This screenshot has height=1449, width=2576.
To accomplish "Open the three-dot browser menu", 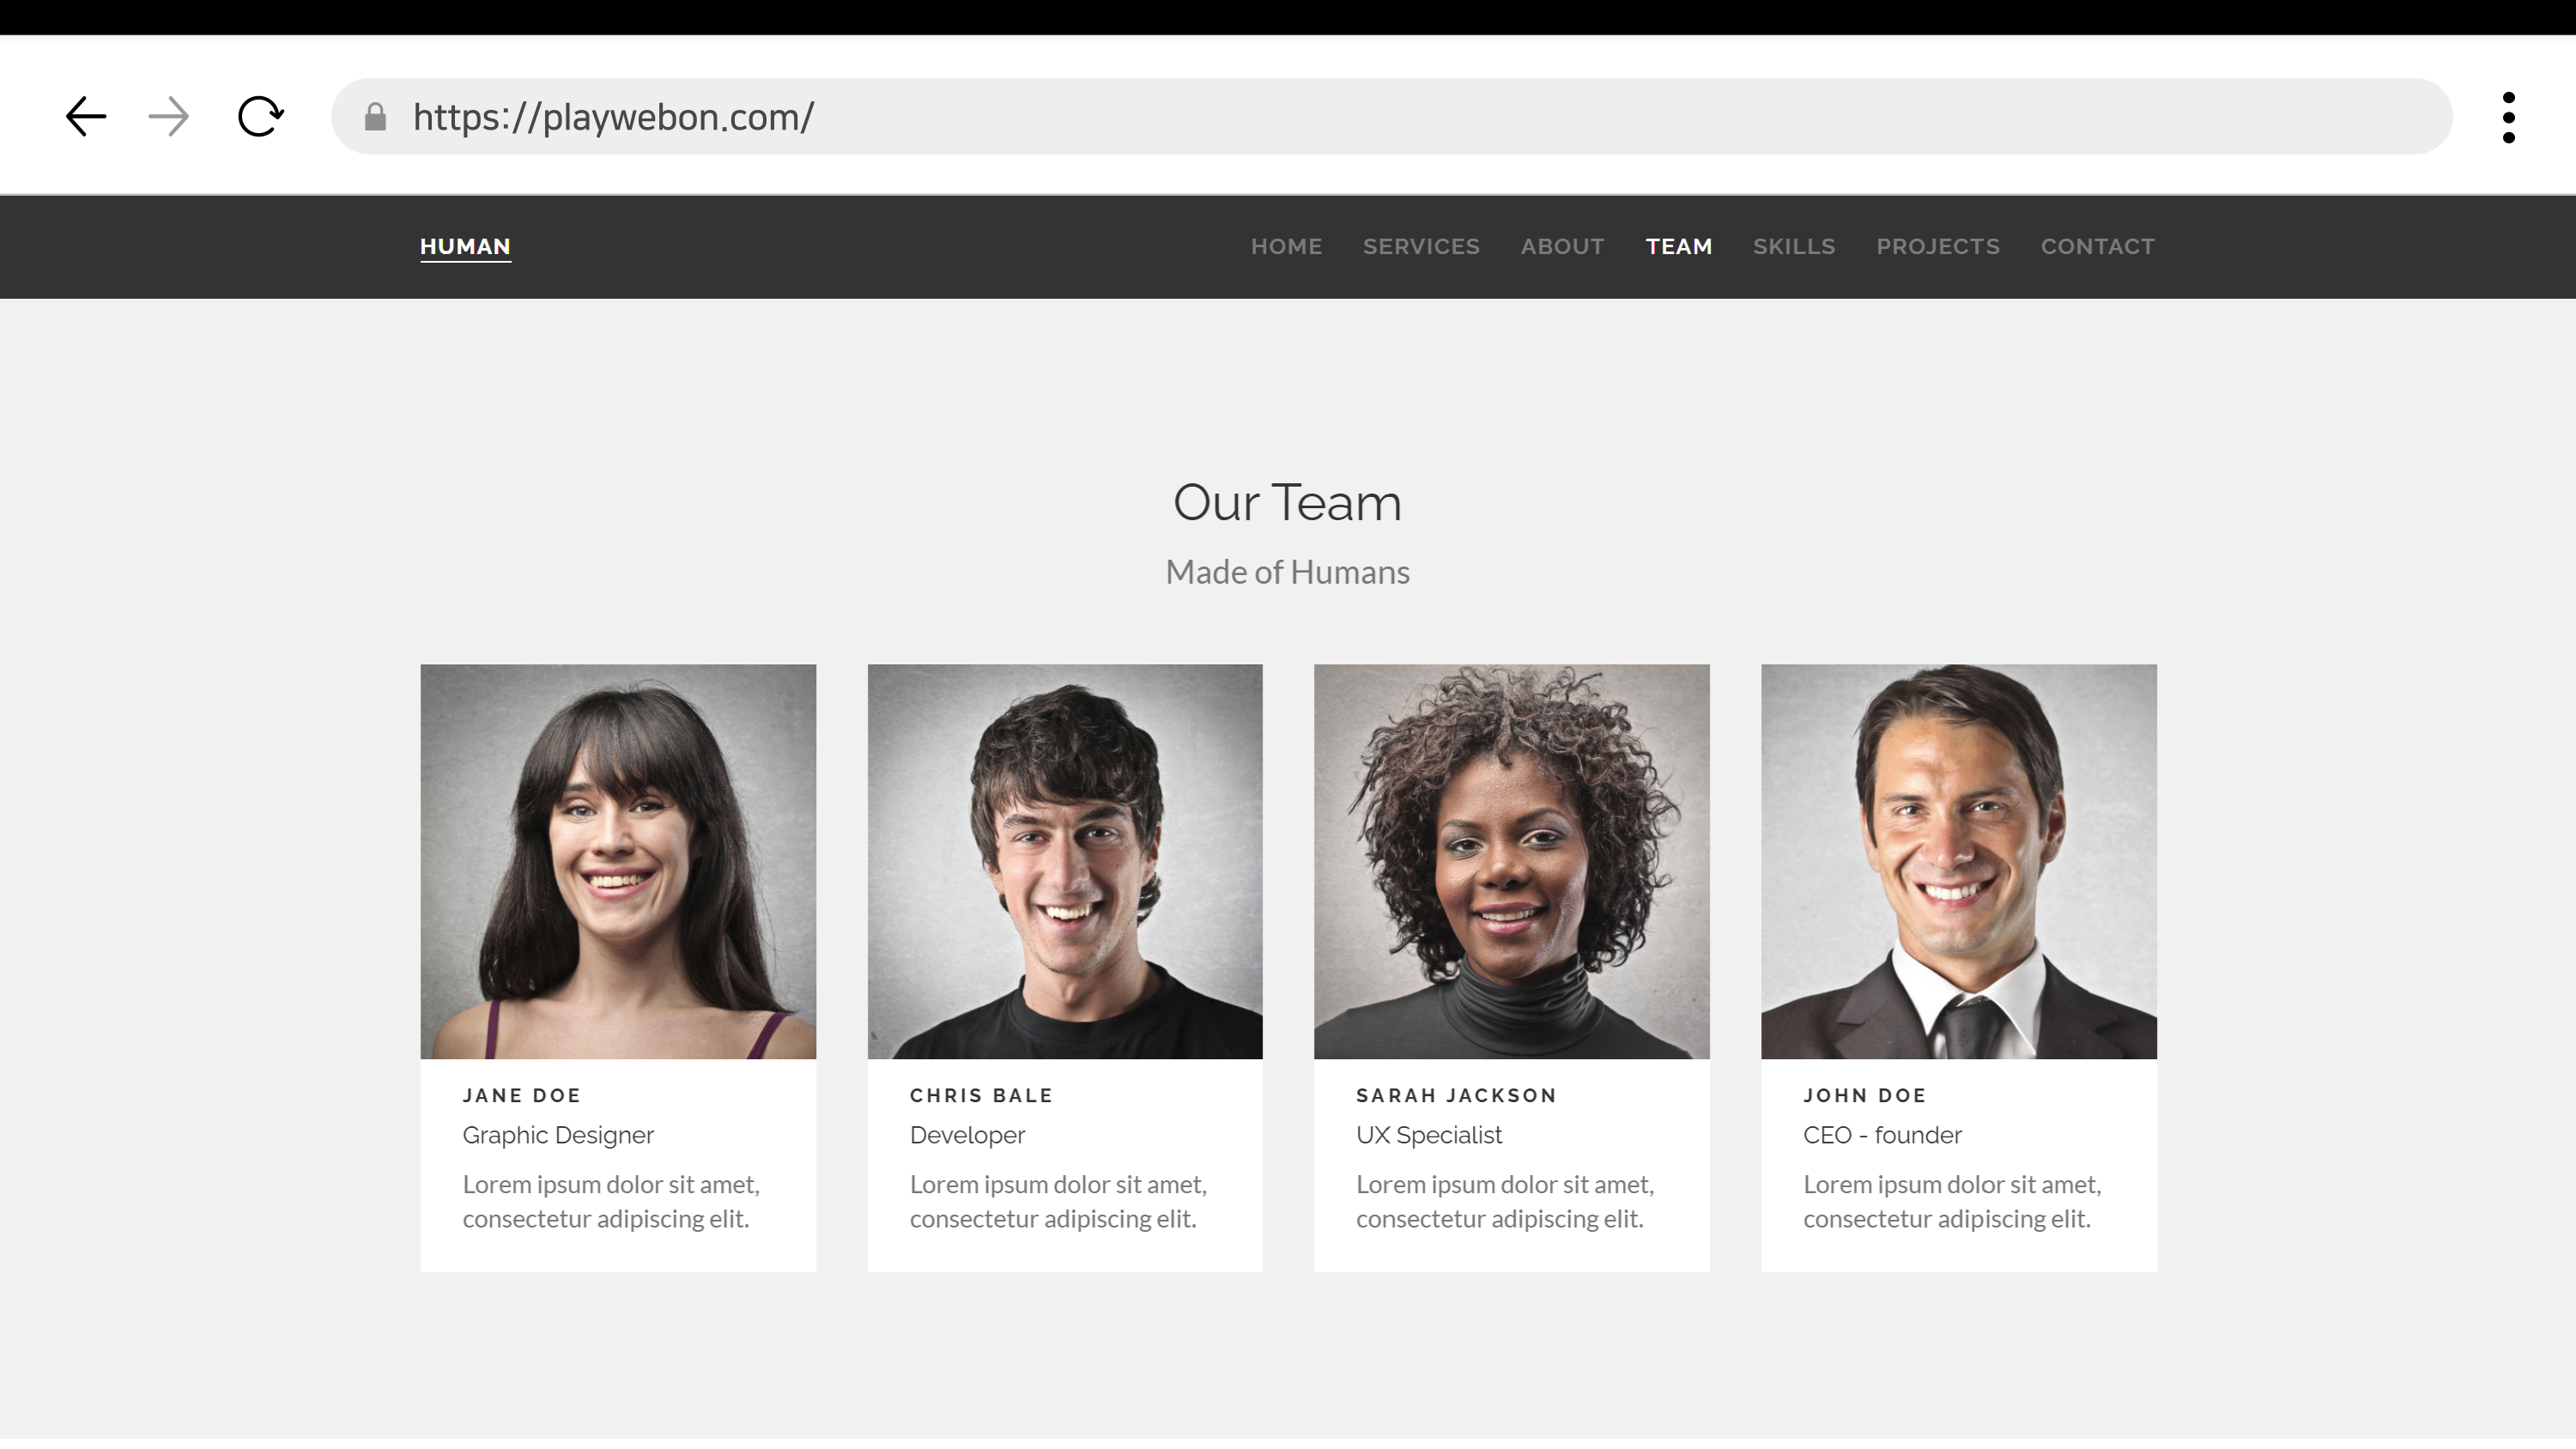I will tap(2508, 118).
